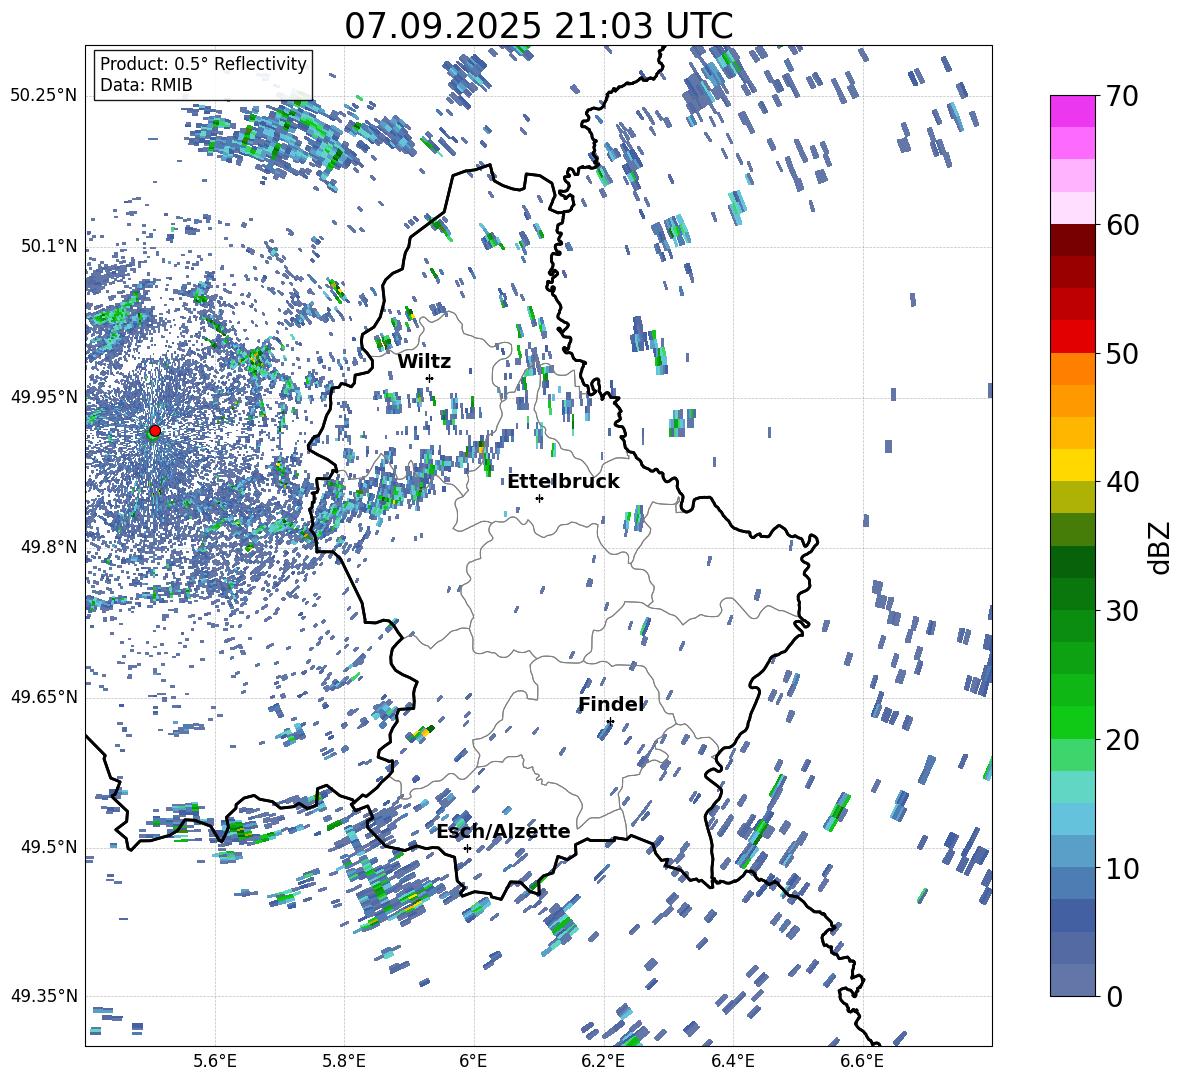The width and height of the screenshot is (1184, 1081).
Task: Click the 49.5°N latitude label
Action: click(x=49, y=847)
